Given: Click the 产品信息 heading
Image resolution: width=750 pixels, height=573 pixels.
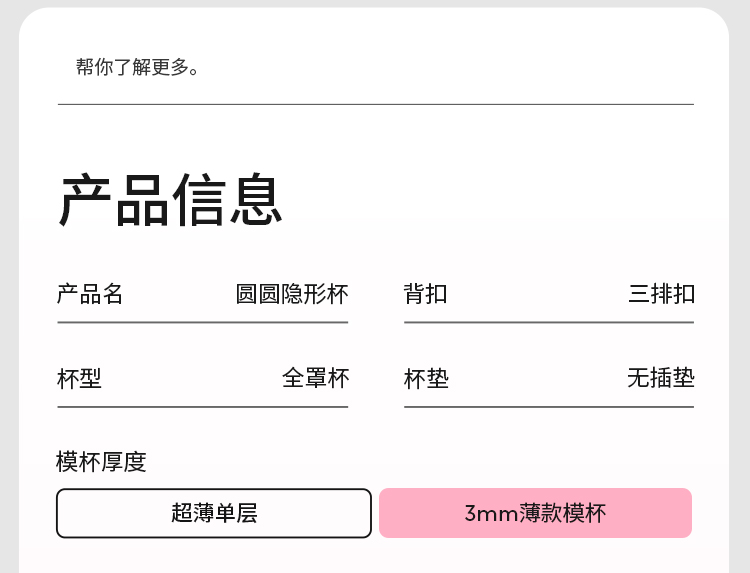Looking at the screenshot, I should [171, 200].
